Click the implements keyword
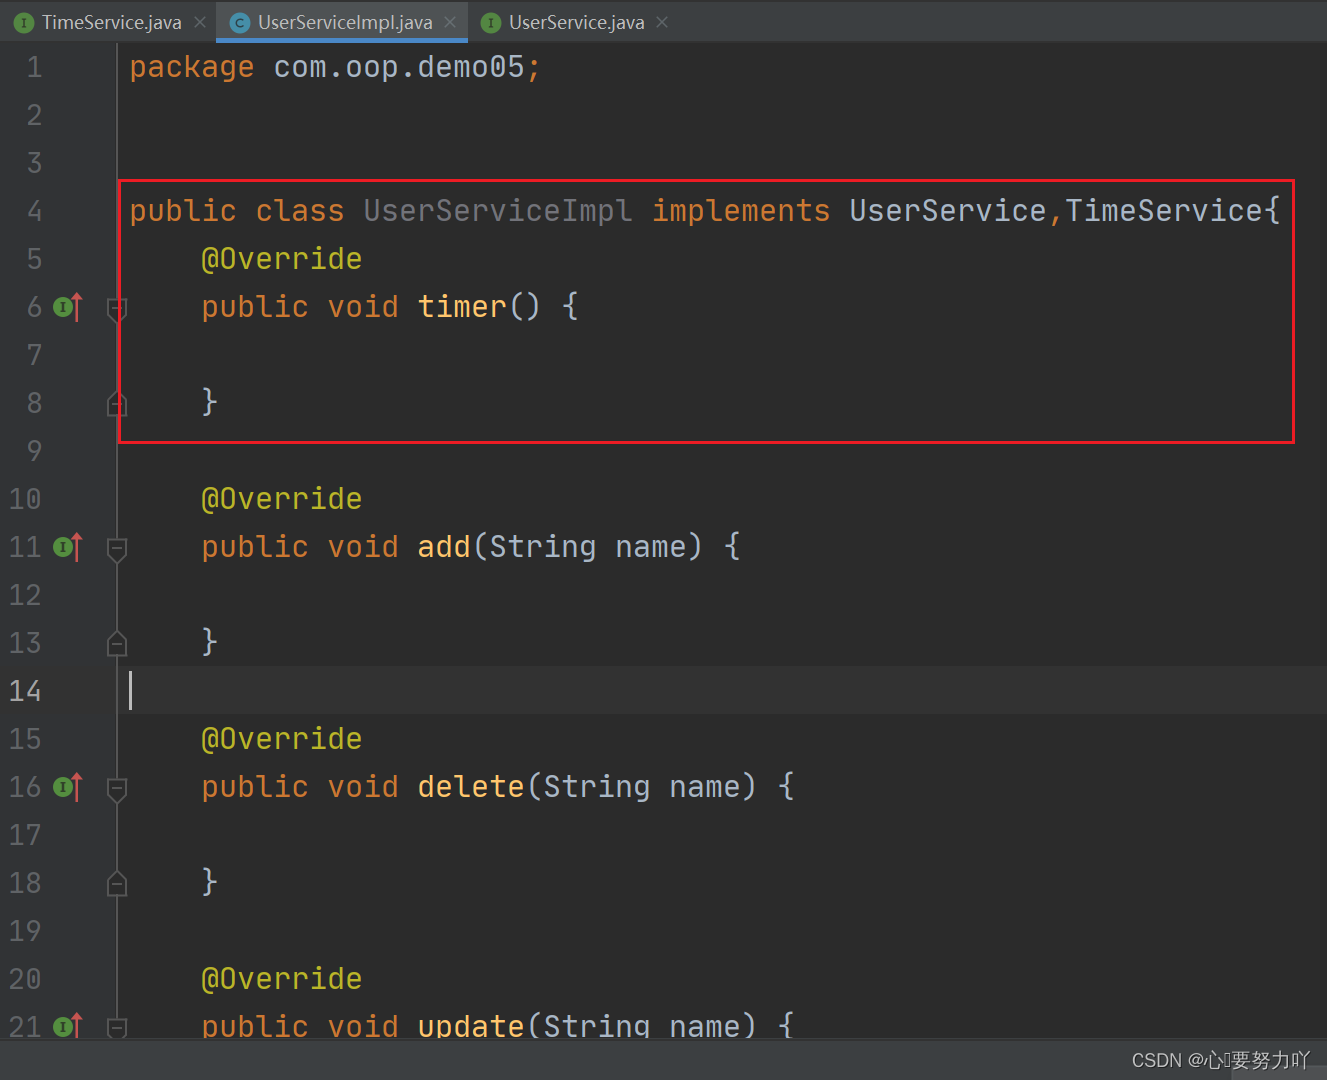 coord(741,211)
